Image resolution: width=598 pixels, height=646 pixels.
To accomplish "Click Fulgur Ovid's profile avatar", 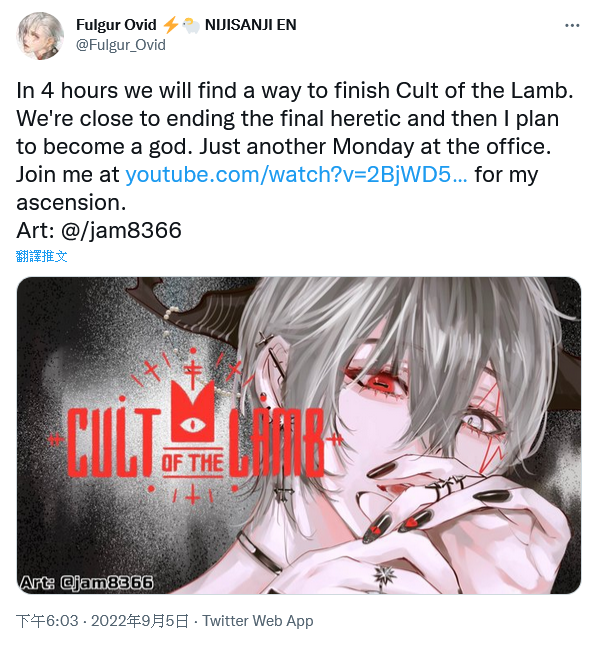I will pyautogui.click(x=40, y=36).
